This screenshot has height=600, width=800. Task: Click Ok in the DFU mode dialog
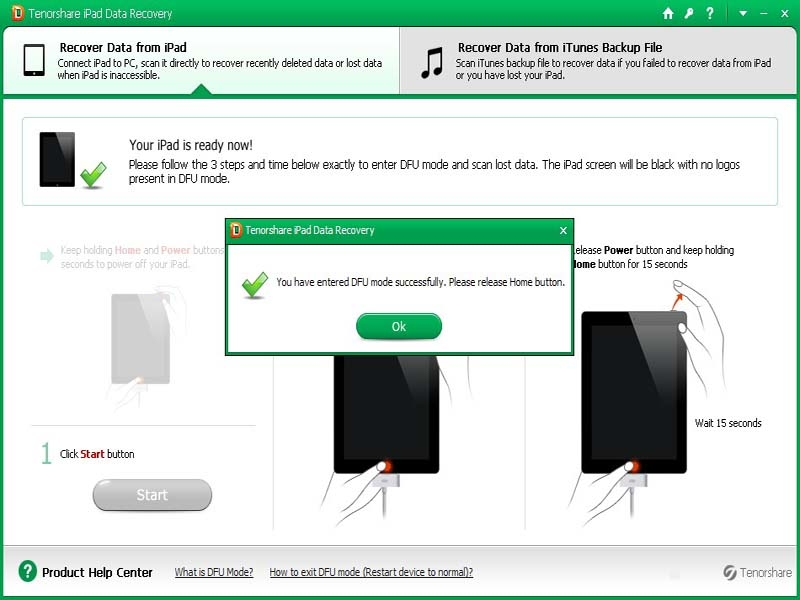[x=399, y=327]
